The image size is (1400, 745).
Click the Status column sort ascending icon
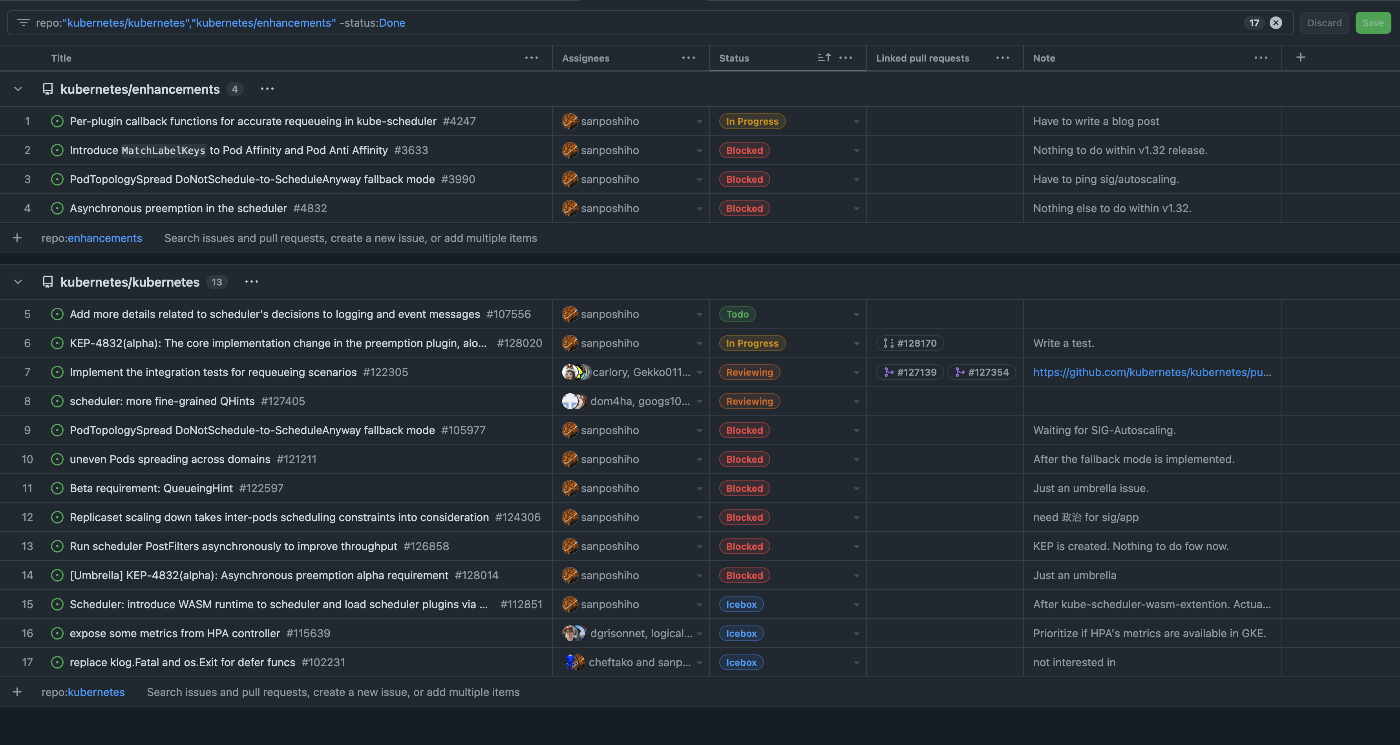point(824,58)
